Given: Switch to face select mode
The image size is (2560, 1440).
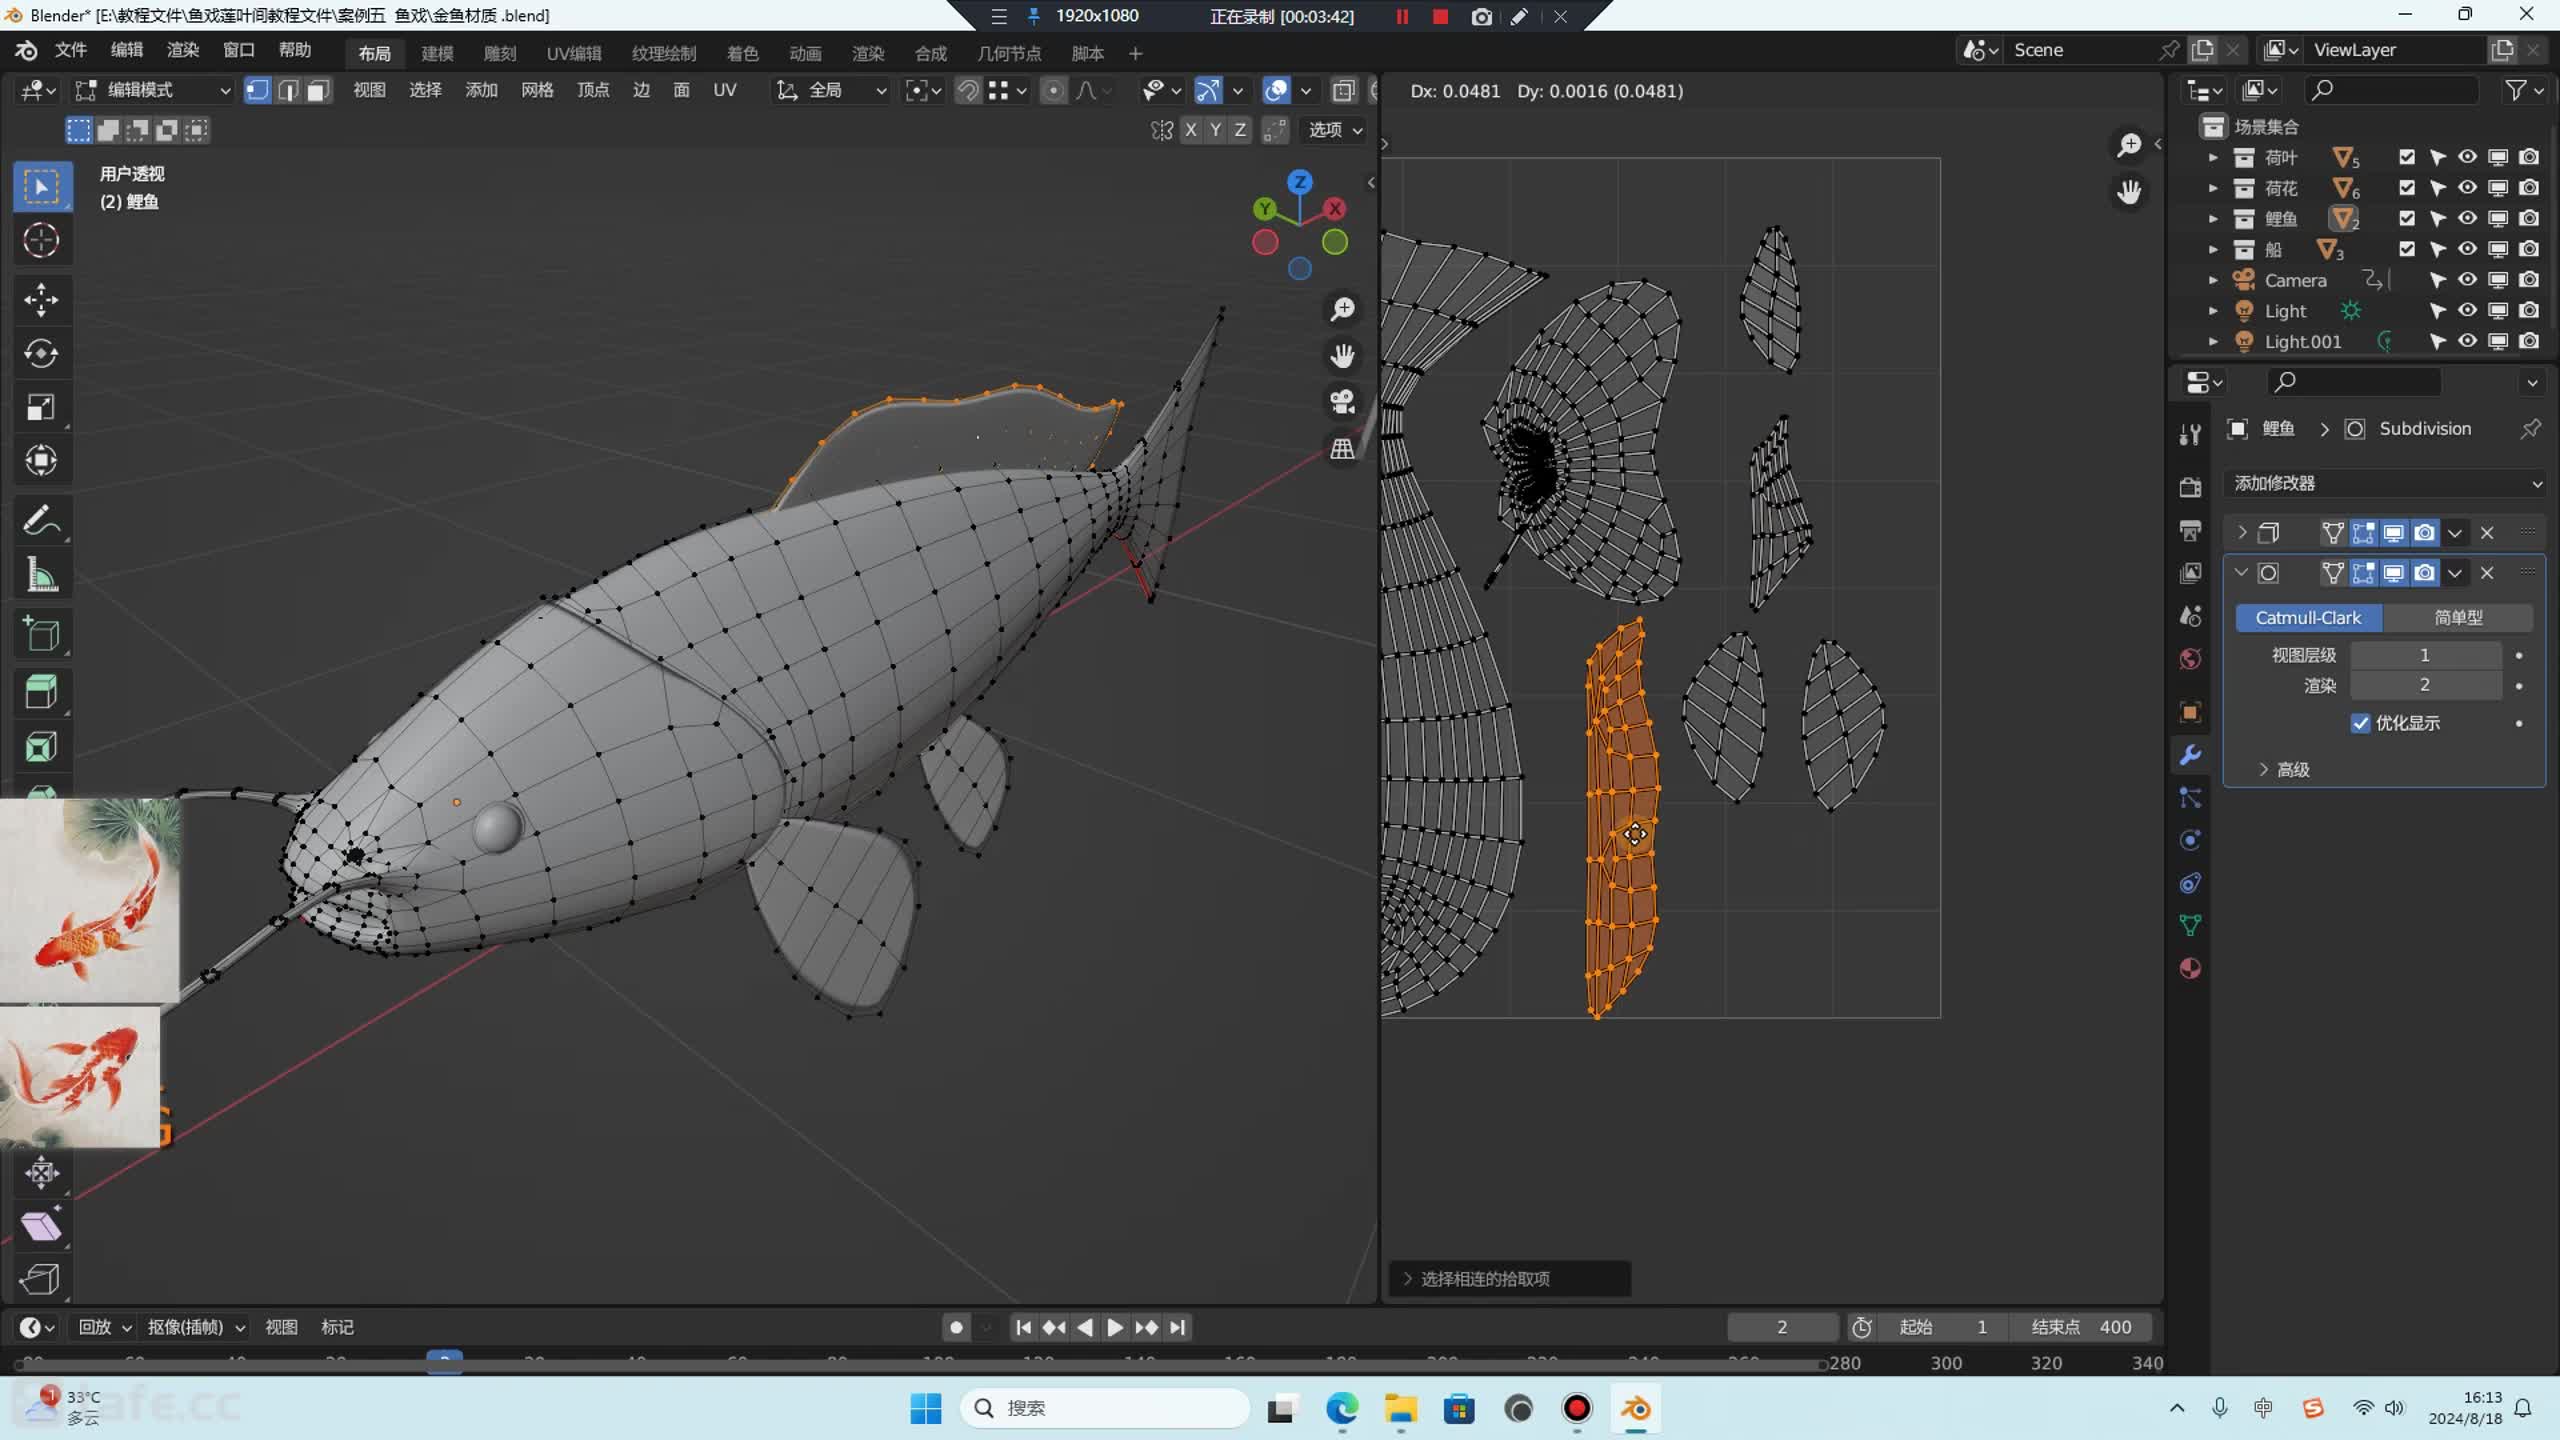Looking at the screenshot, I should click(x=318, y=91).
